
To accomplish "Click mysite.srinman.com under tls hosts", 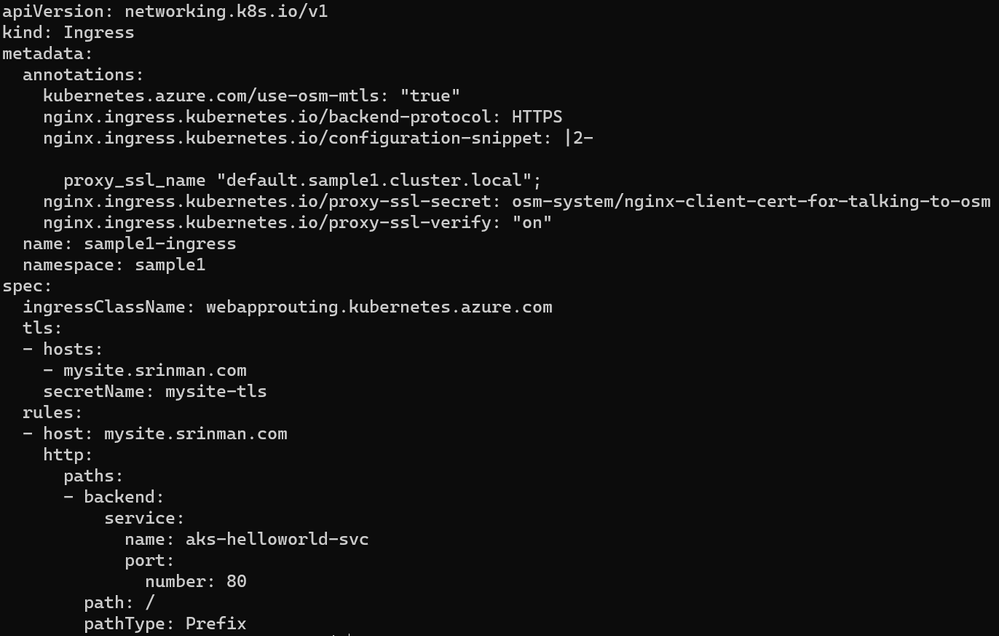I will [155, 370].
